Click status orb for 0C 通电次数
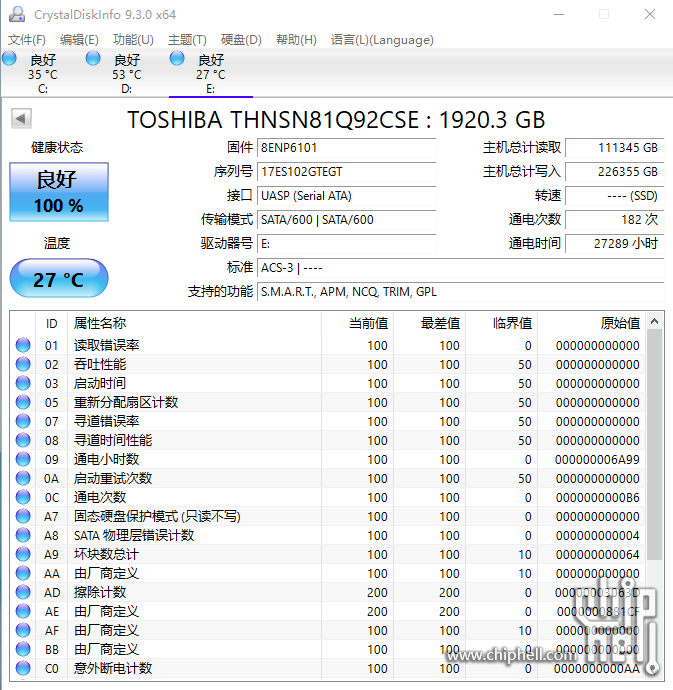This screenshot has width=673, height=690. tap(23, 497)
